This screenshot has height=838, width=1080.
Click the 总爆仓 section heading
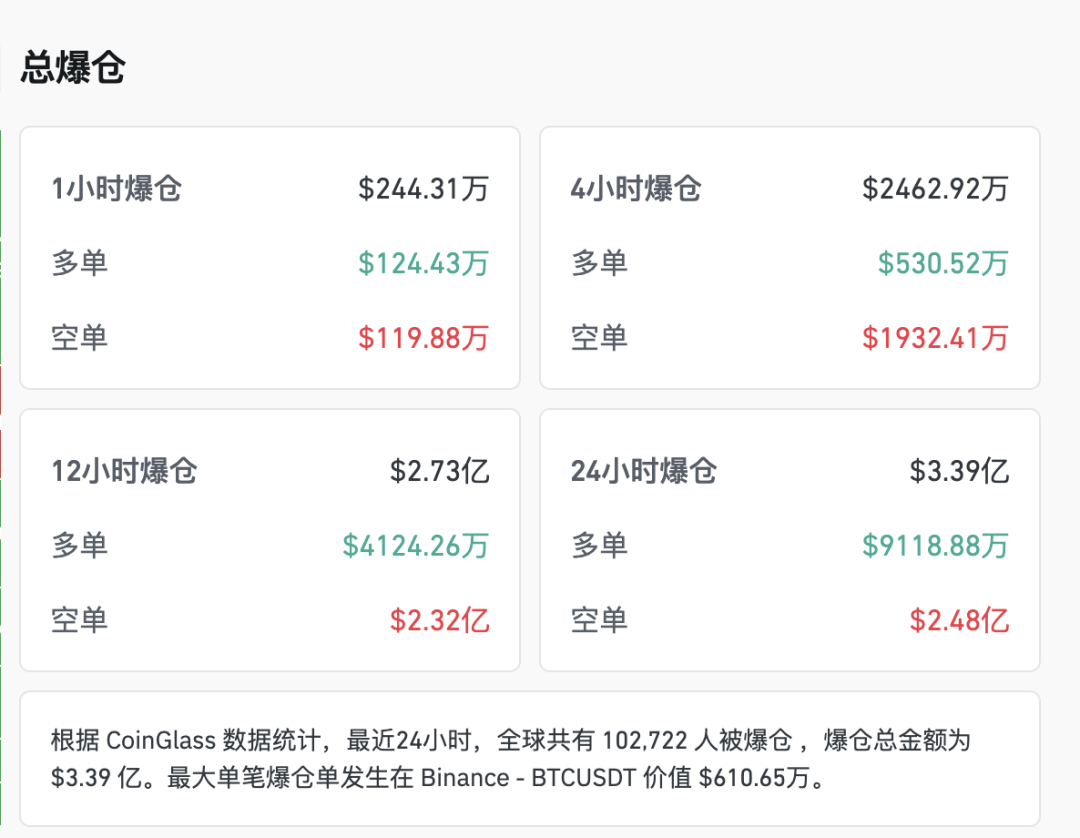click(x=72, y=67)
